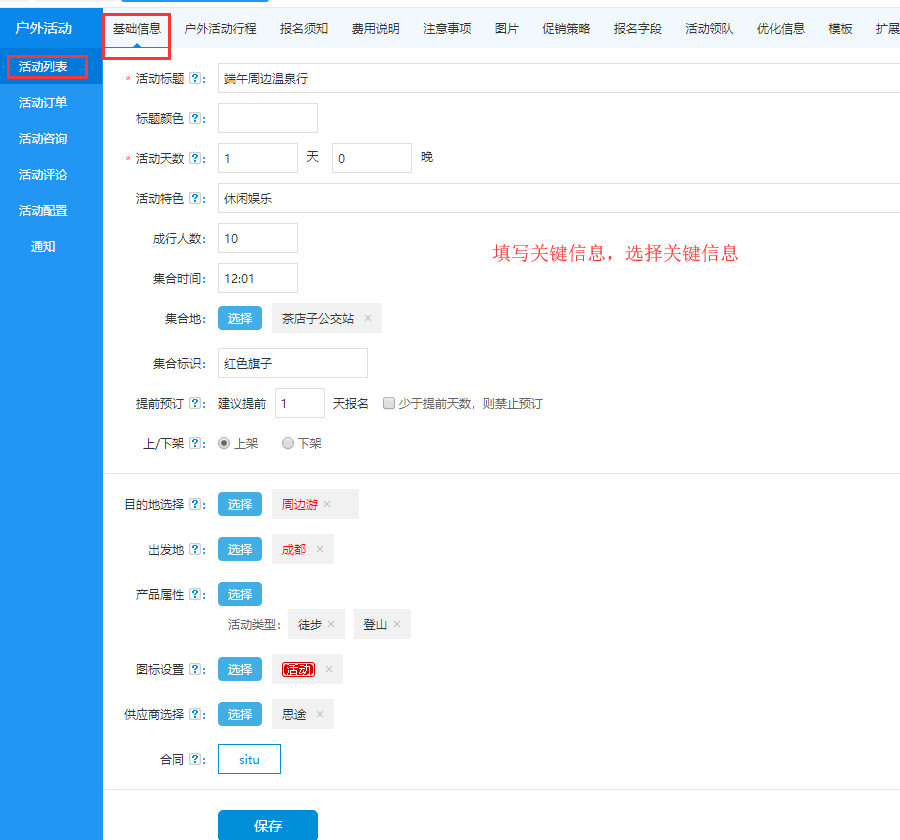Click the situ contract button
The image size is (900, 840).
point(249,759)
